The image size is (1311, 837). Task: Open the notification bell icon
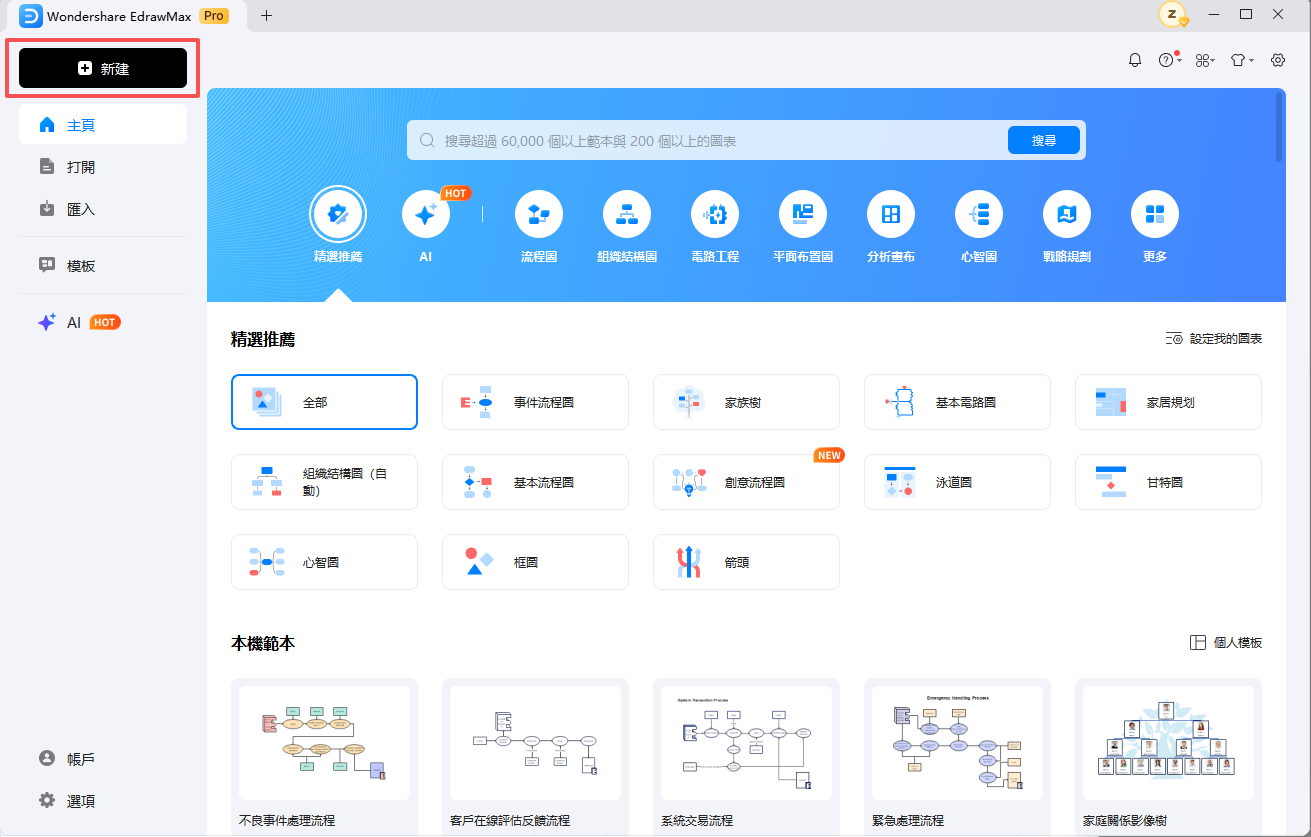click(x=1134, y=59)
